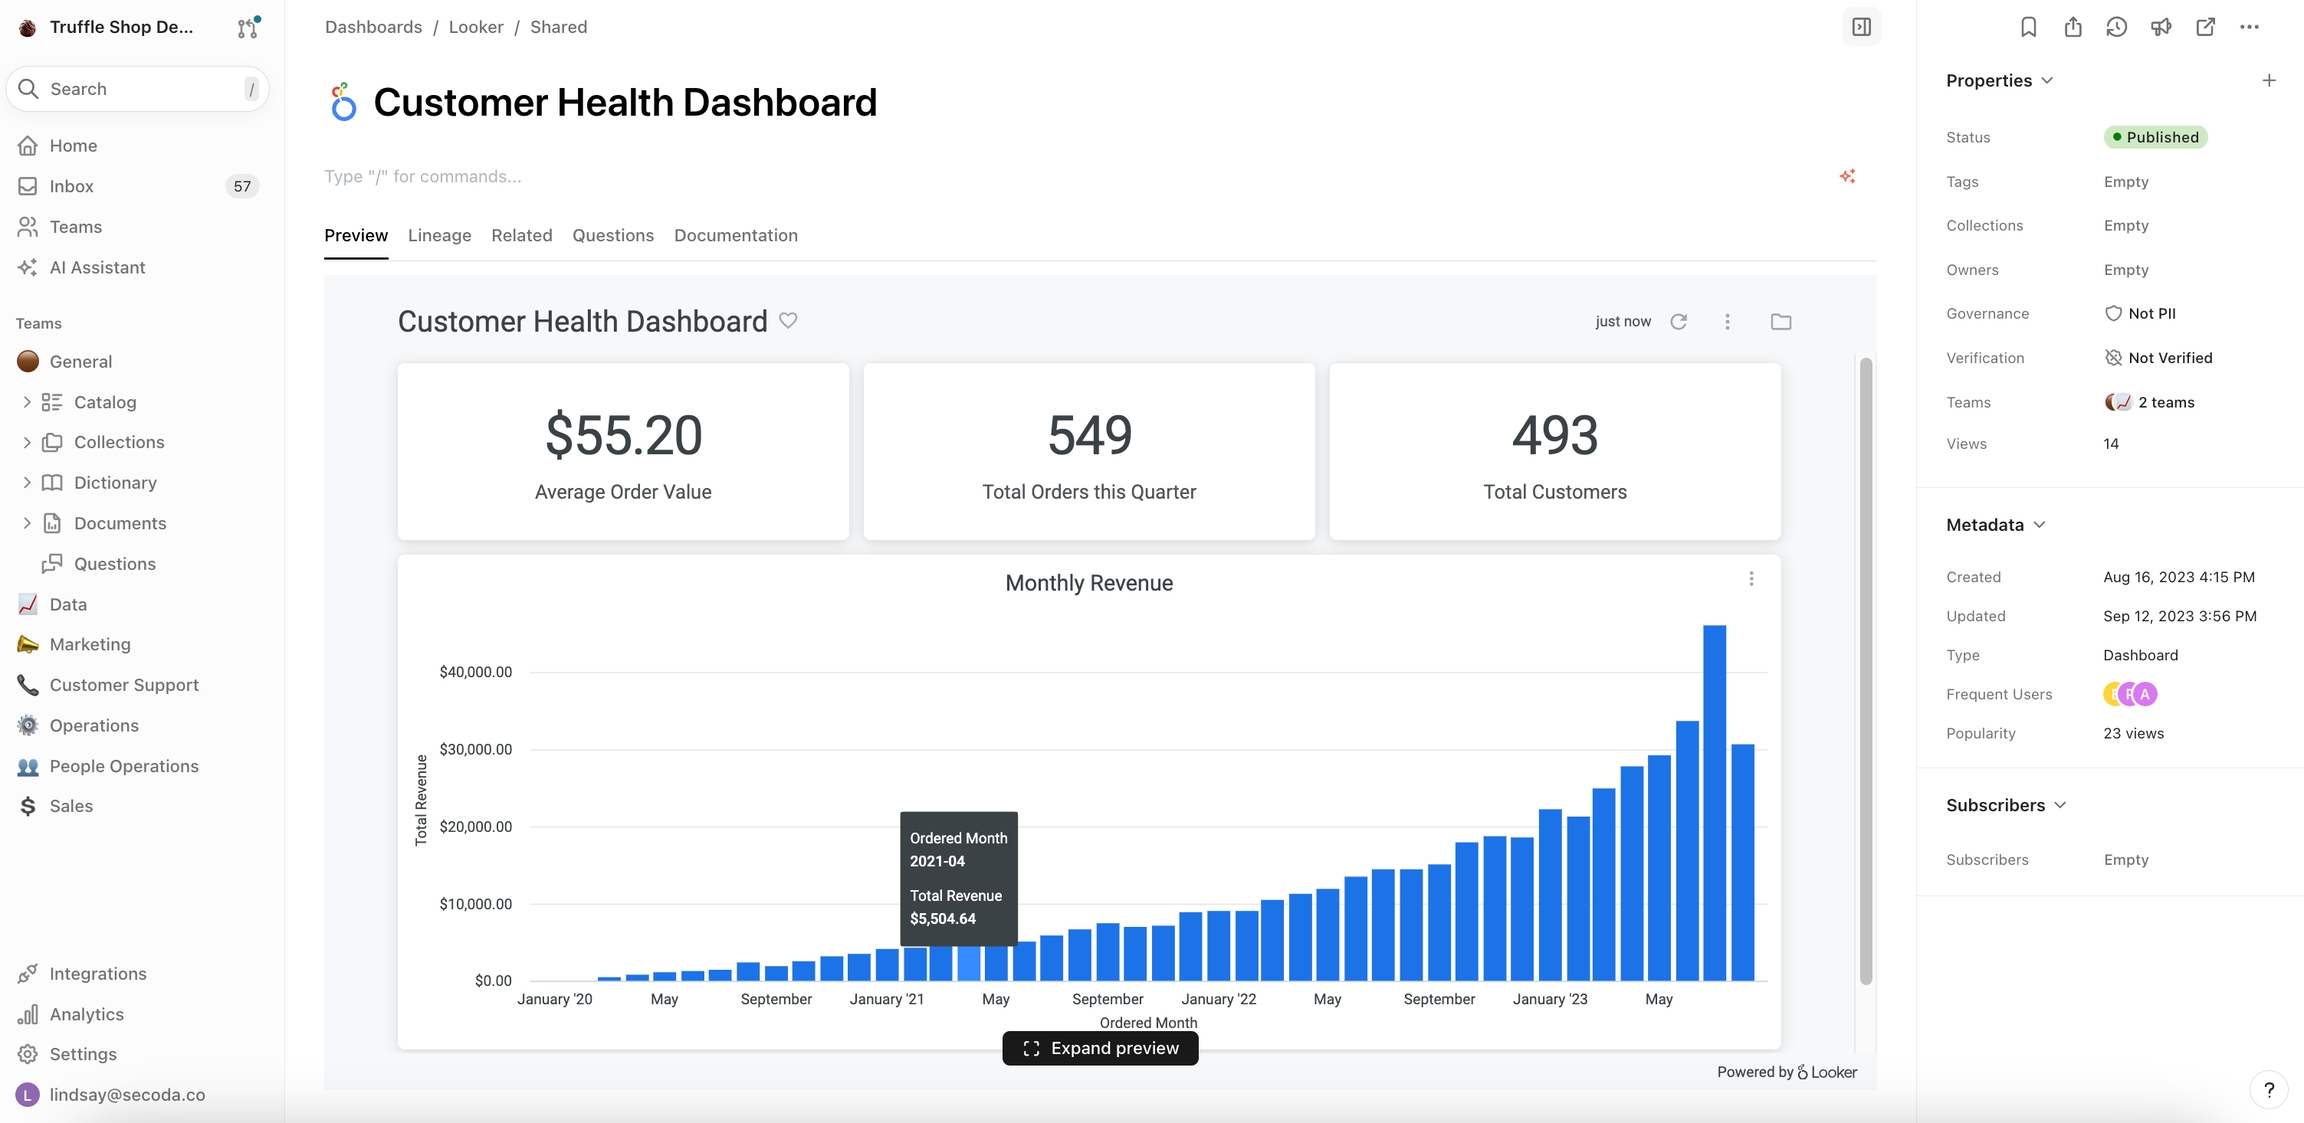Screen dimensions: 2304x1123
Task: Collapse the Metadata section
Action: [x=2039, y=525]
